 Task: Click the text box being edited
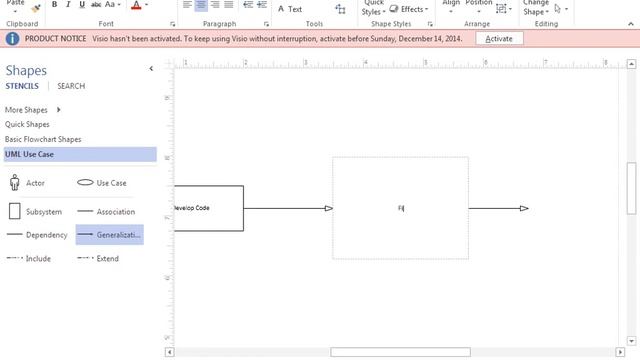(400, 208)
